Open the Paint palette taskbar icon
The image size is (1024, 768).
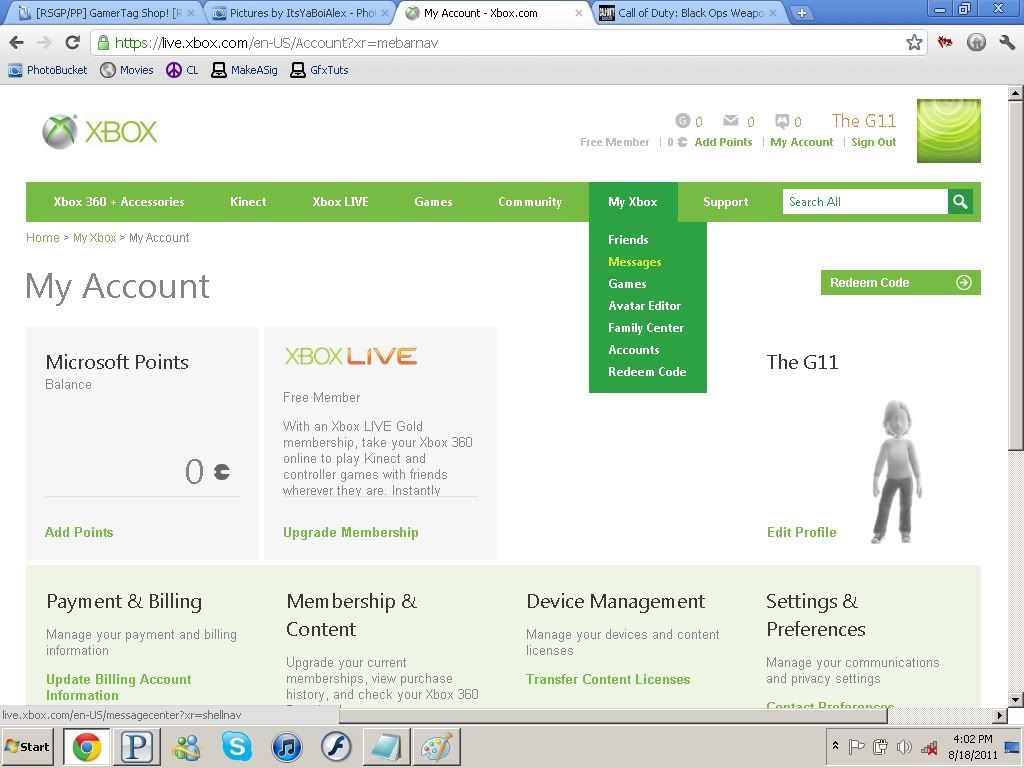click(436, 746)
